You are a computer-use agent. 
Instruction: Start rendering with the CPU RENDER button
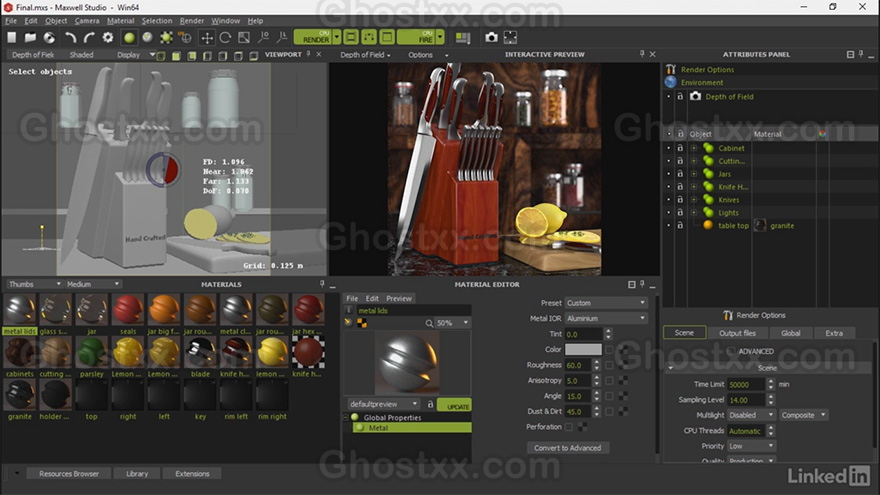click(313, 37)
